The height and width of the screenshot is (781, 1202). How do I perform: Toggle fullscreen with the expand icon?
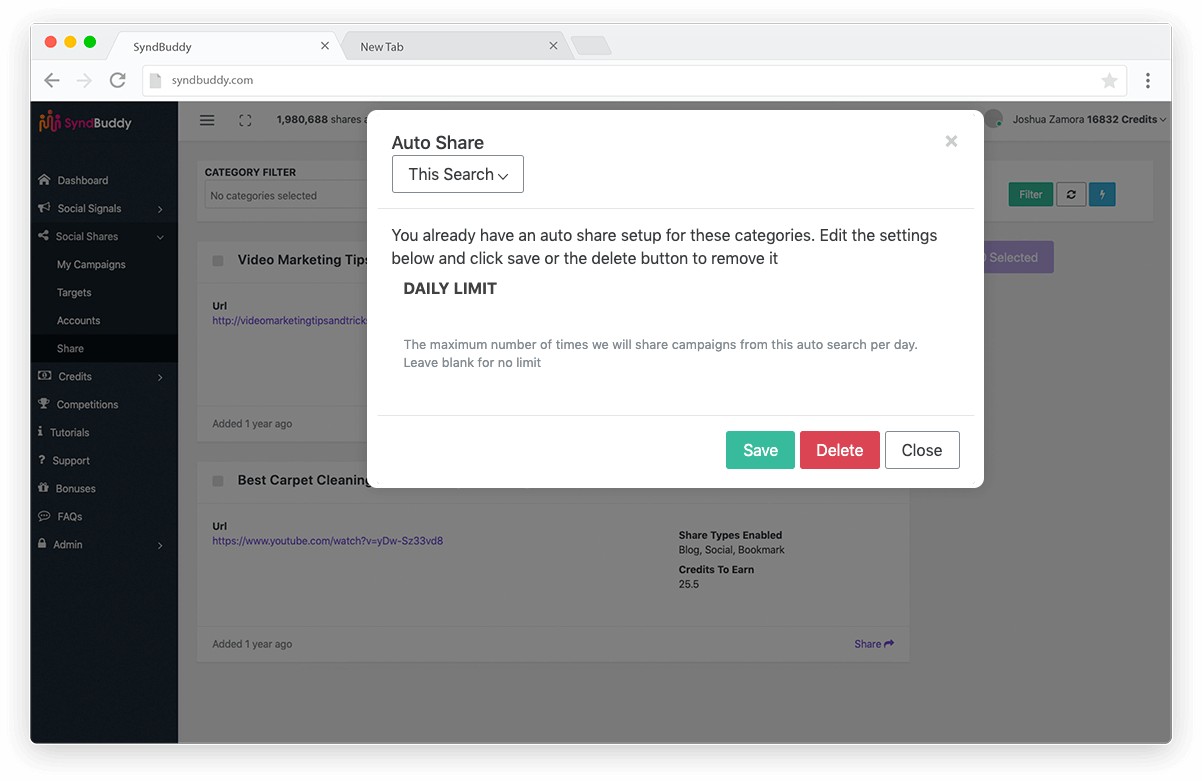[245, 120]
